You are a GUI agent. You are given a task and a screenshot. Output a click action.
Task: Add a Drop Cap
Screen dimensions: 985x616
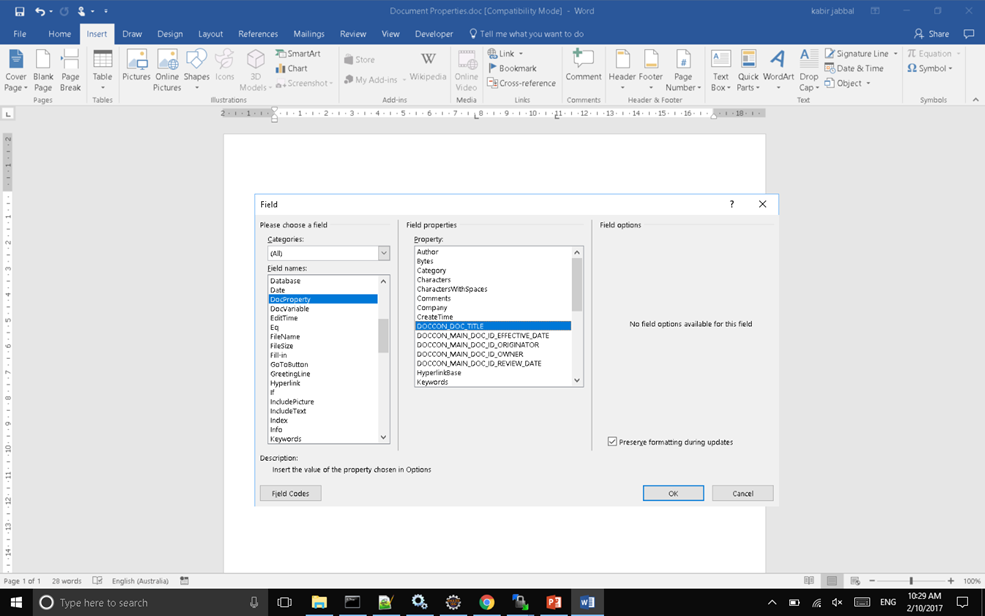(x=808, y=71)
